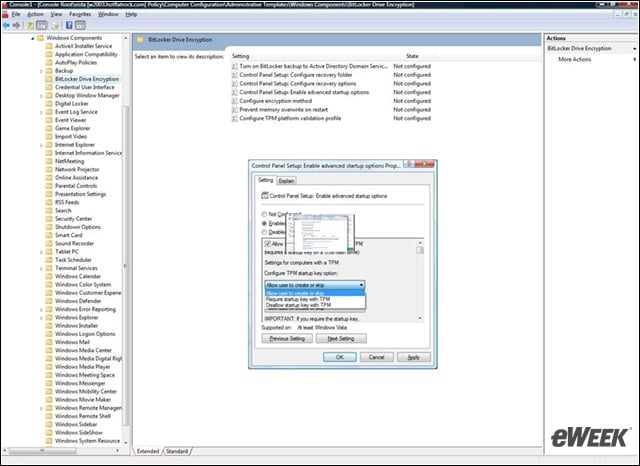Click the Apply button
Image resolution: width=640 pixels, height=466 pixels.
413,357
